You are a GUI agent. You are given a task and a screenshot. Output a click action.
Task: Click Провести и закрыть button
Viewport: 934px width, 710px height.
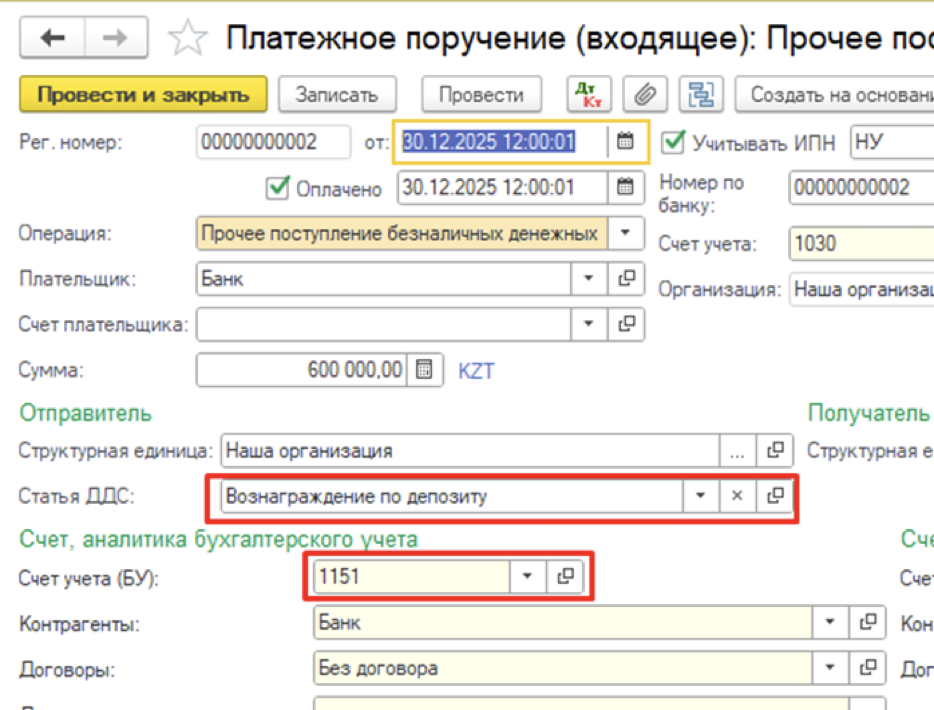143,95
